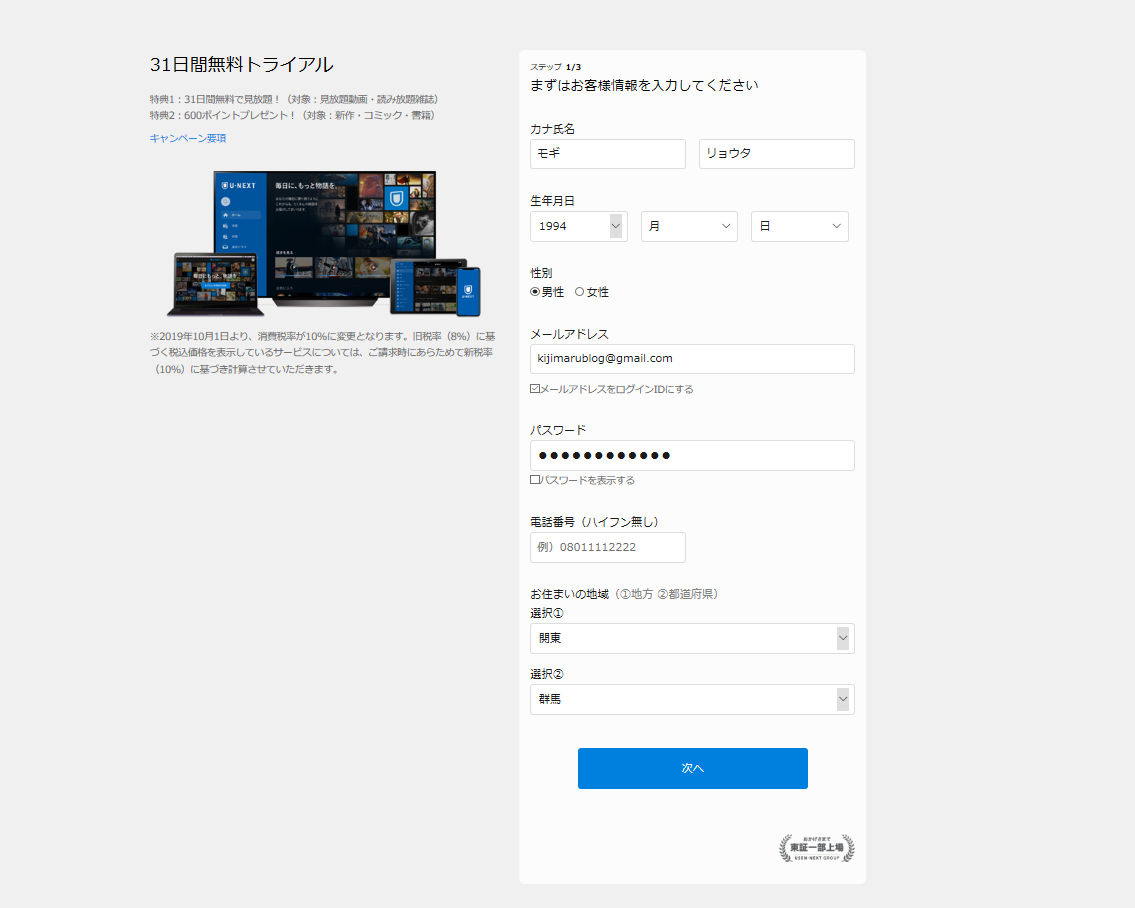Image resolution: width=1135 pixels, height=908 pixels.
Task: Toggle メールアドレスをログインIDにする checkbox
Action: (535, 389)
